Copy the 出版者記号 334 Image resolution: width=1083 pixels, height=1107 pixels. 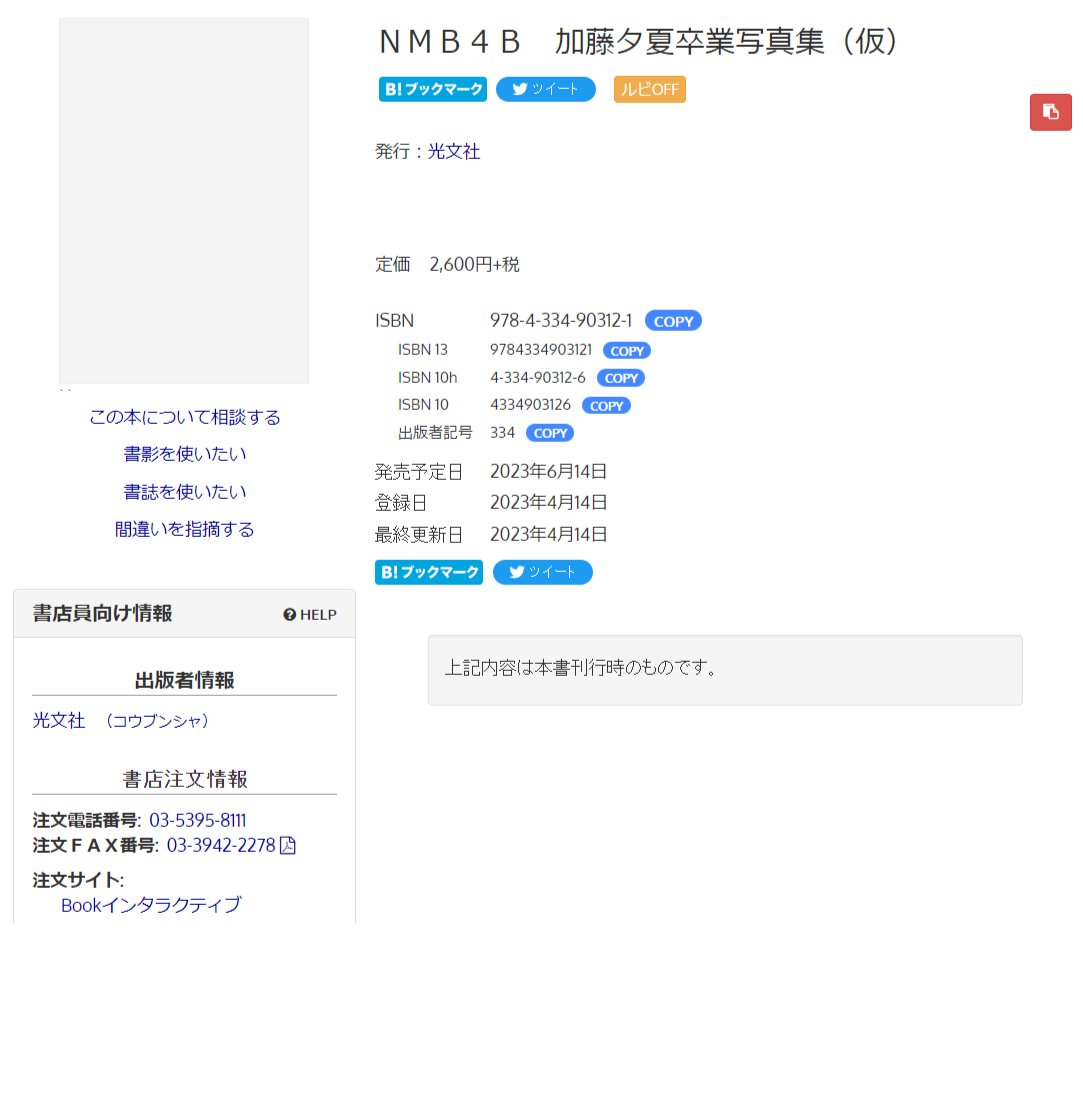point(550,433)
